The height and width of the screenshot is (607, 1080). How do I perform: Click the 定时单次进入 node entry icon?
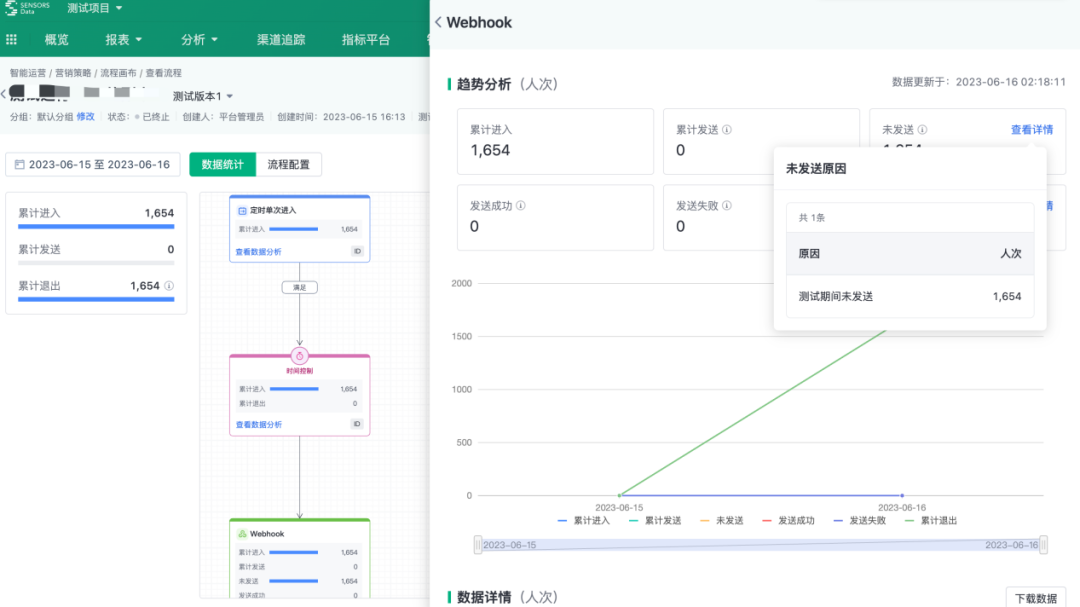(x=242, y=210)
